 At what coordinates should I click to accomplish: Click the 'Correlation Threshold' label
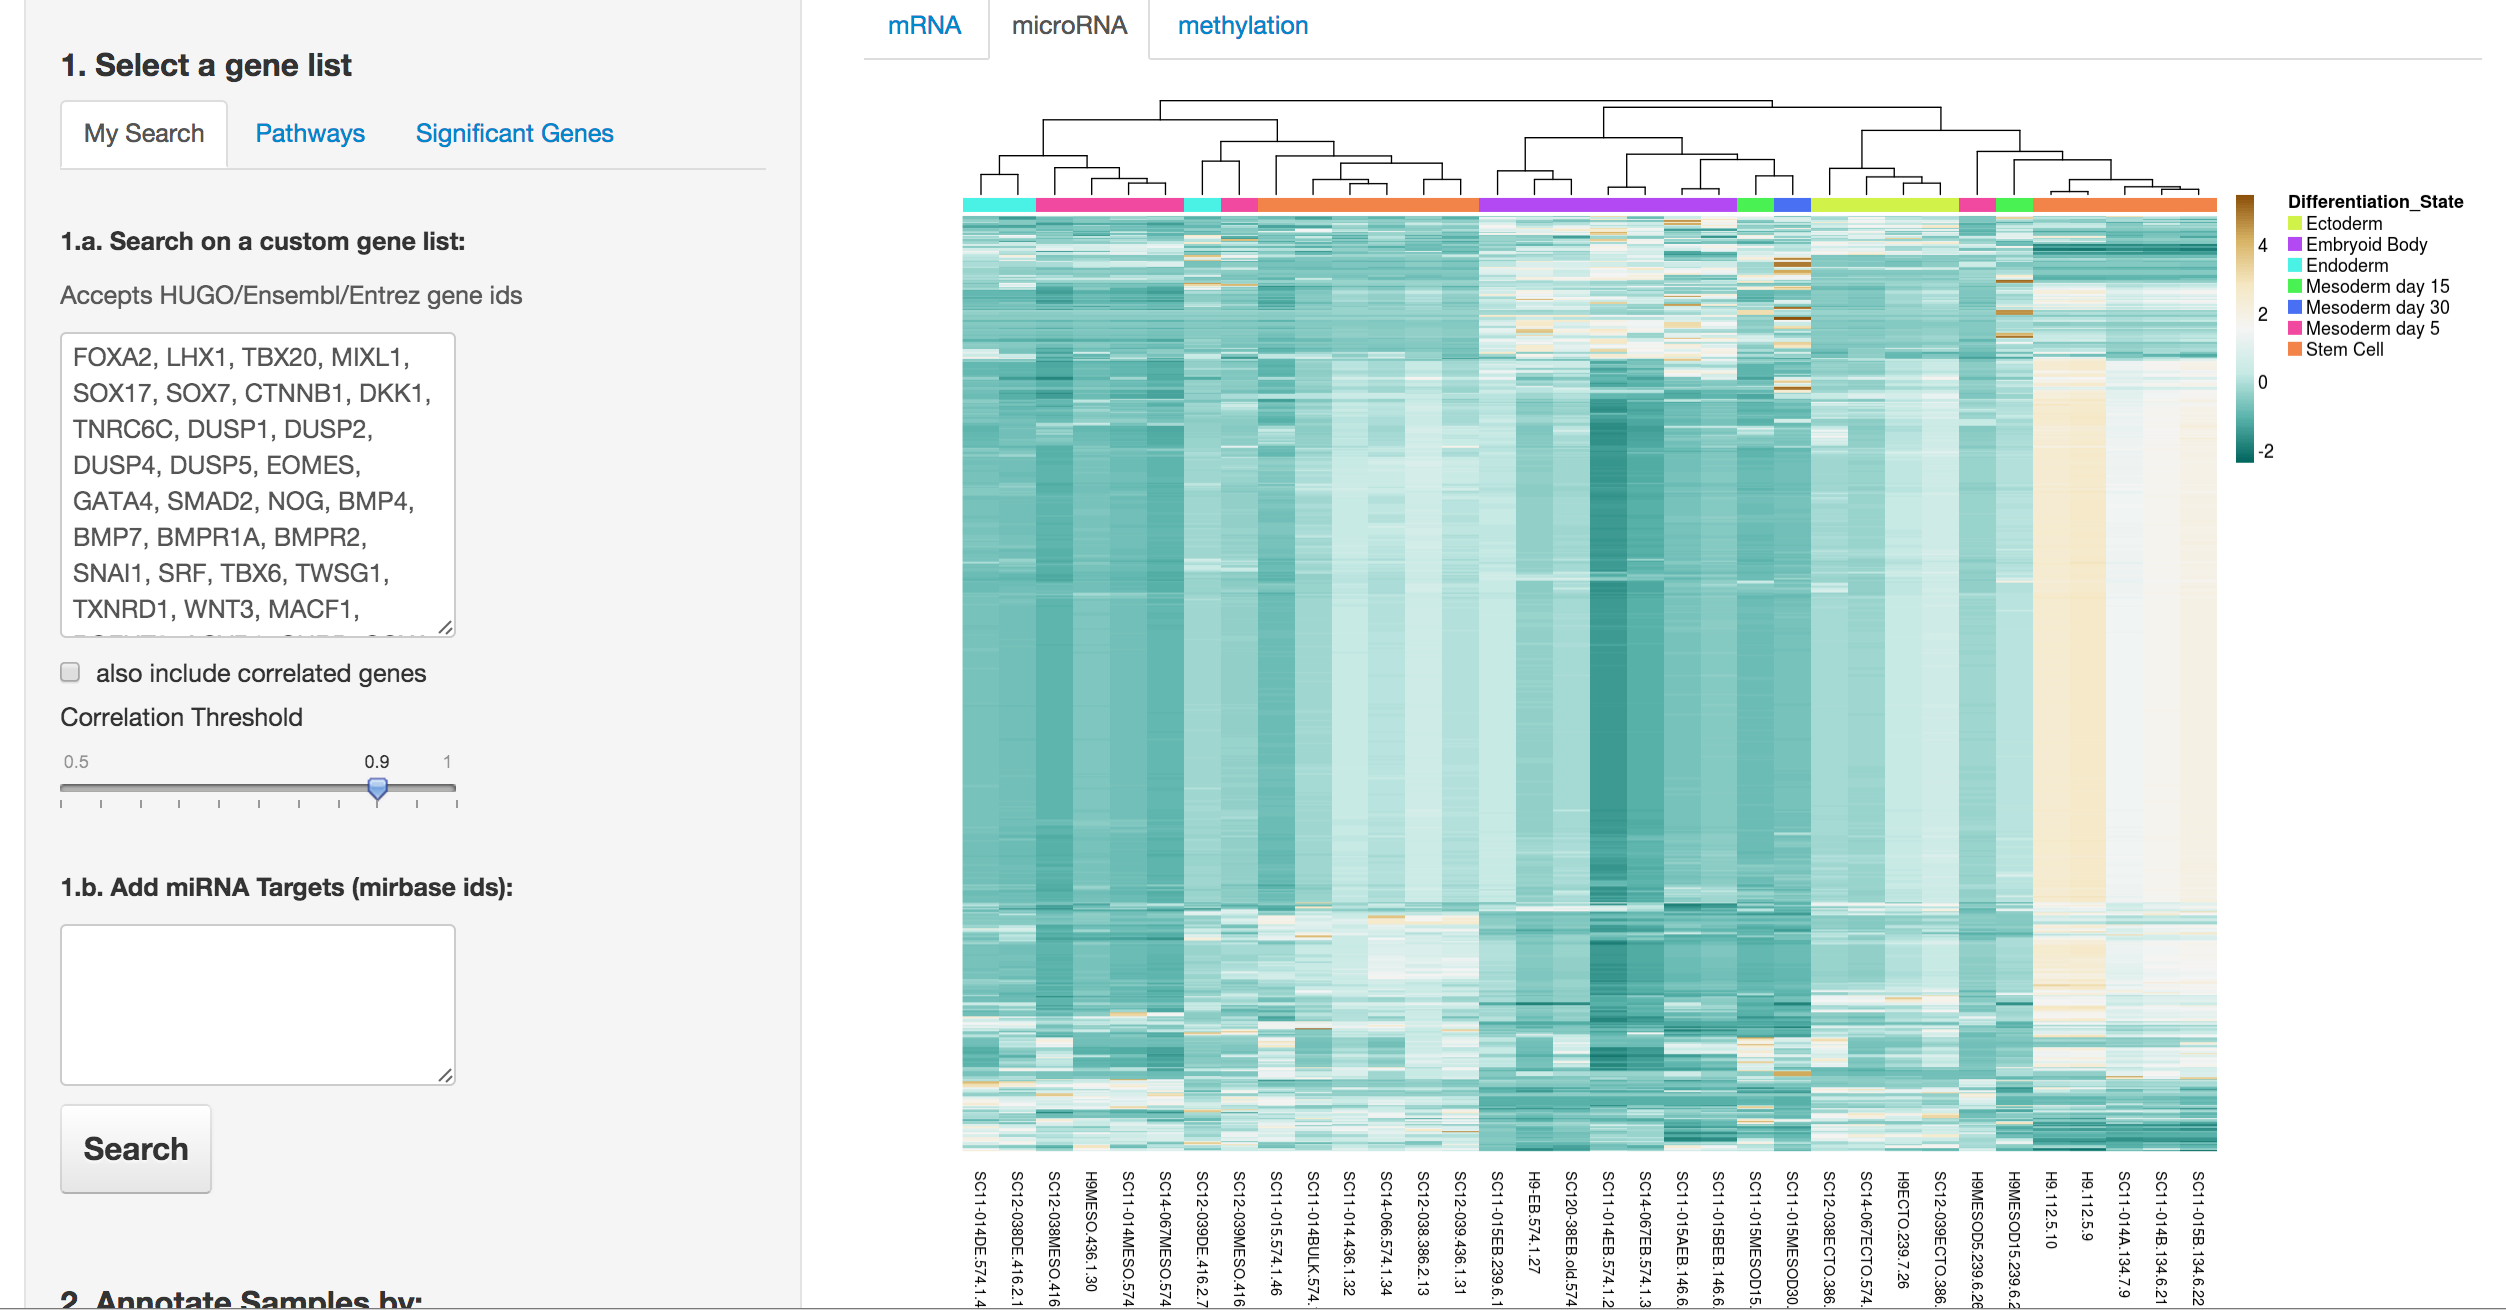click(x=181, y=718)
